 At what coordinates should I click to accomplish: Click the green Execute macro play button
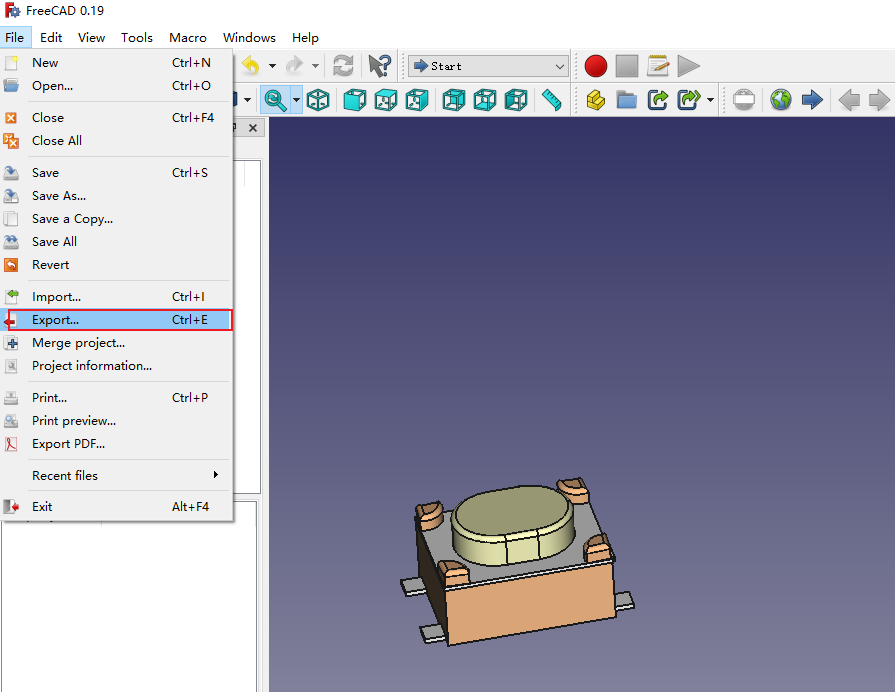(x=688, y=66)
